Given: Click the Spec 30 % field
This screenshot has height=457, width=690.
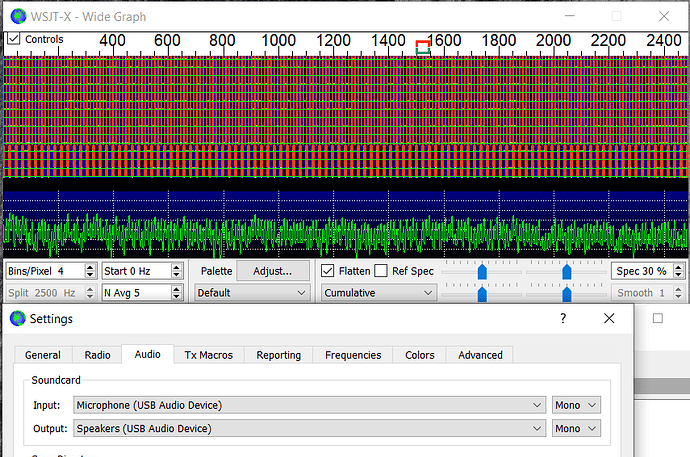Looking at the screenshot, I should (642, 271).
